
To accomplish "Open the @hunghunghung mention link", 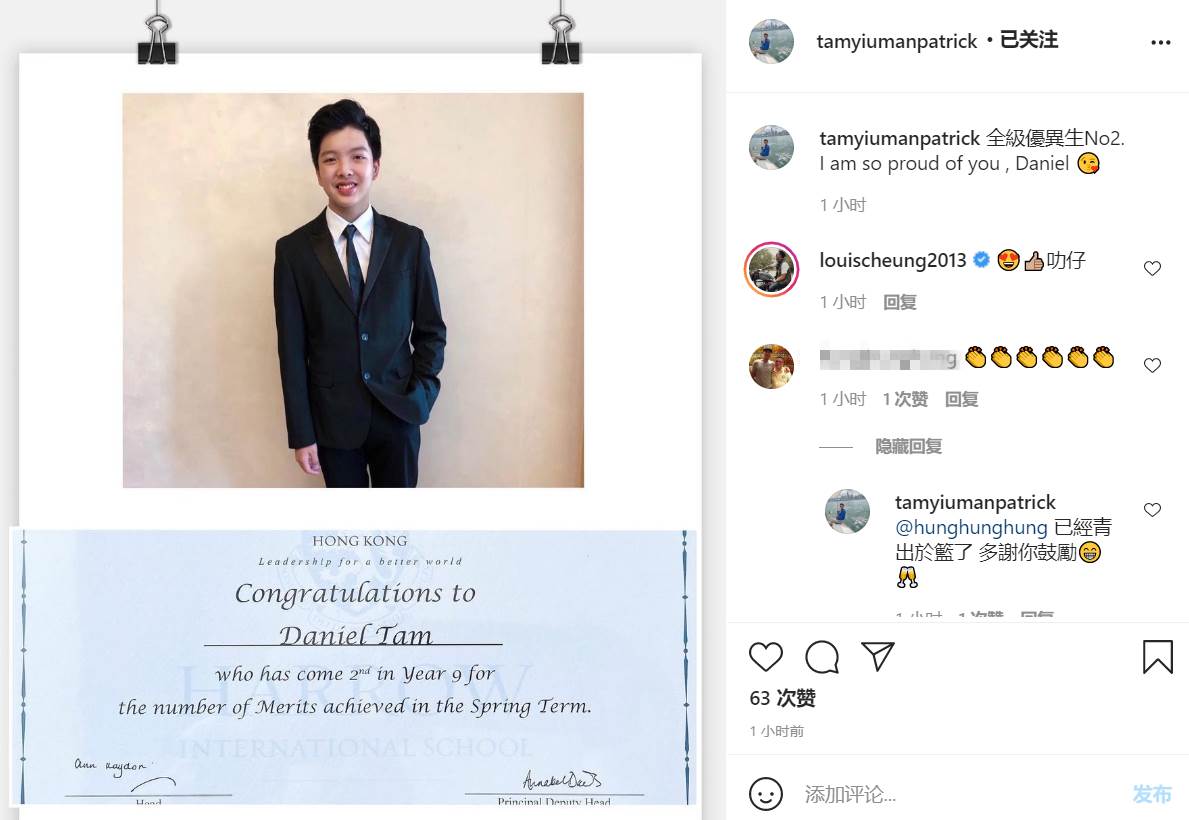I will tap(971, 527).
